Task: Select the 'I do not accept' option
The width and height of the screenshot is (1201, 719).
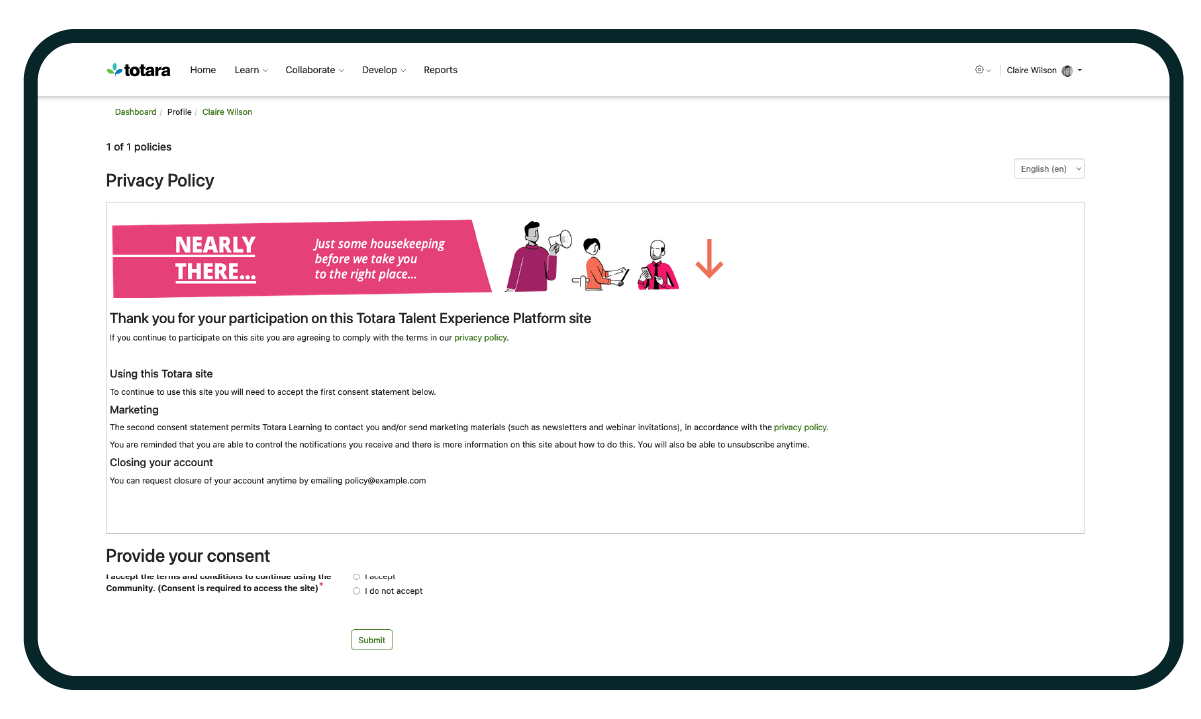Action: click(x=357, y=591)
